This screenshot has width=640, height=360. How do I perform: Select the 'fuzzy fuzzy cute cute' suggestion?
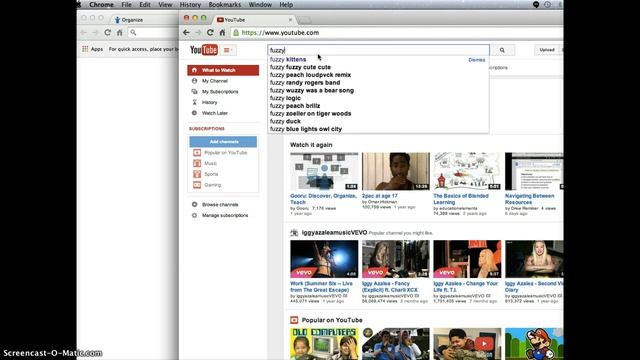tap(378, 67)
